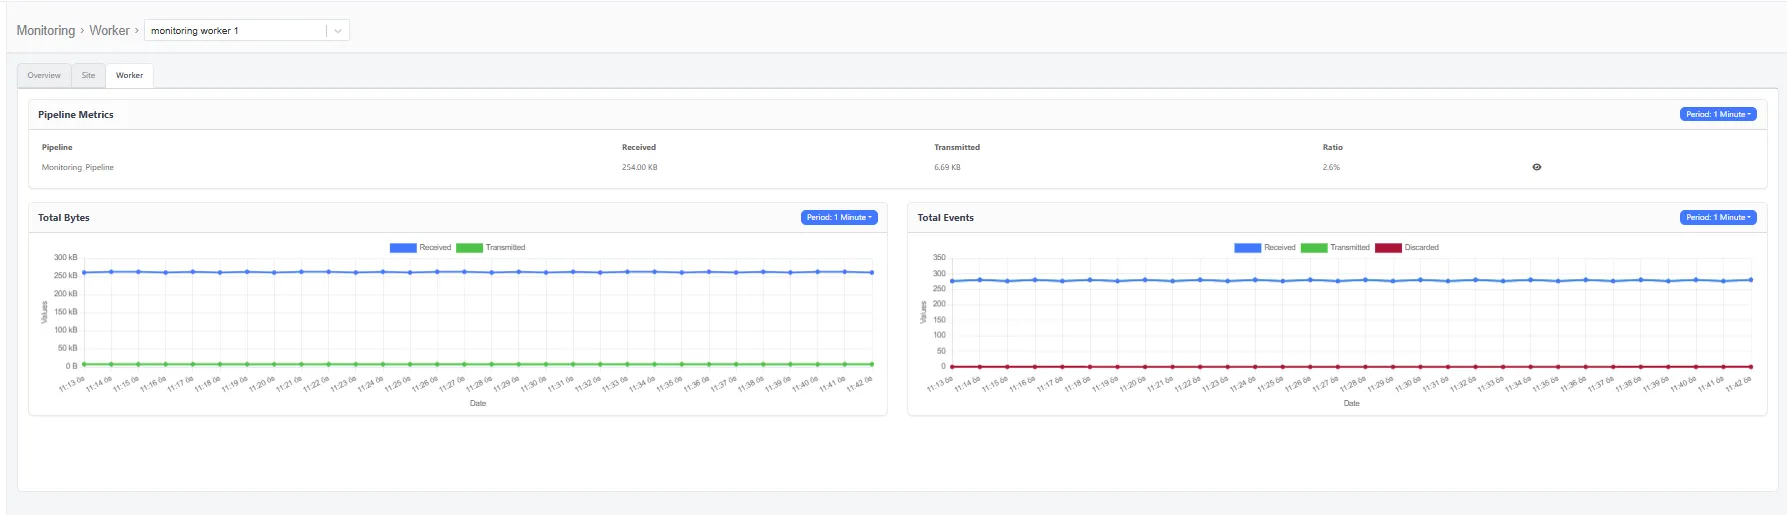Screen dimensions: 1787x515
Task: Click the 300 kB label on Total Bytes axis
Action: point(66,258)
